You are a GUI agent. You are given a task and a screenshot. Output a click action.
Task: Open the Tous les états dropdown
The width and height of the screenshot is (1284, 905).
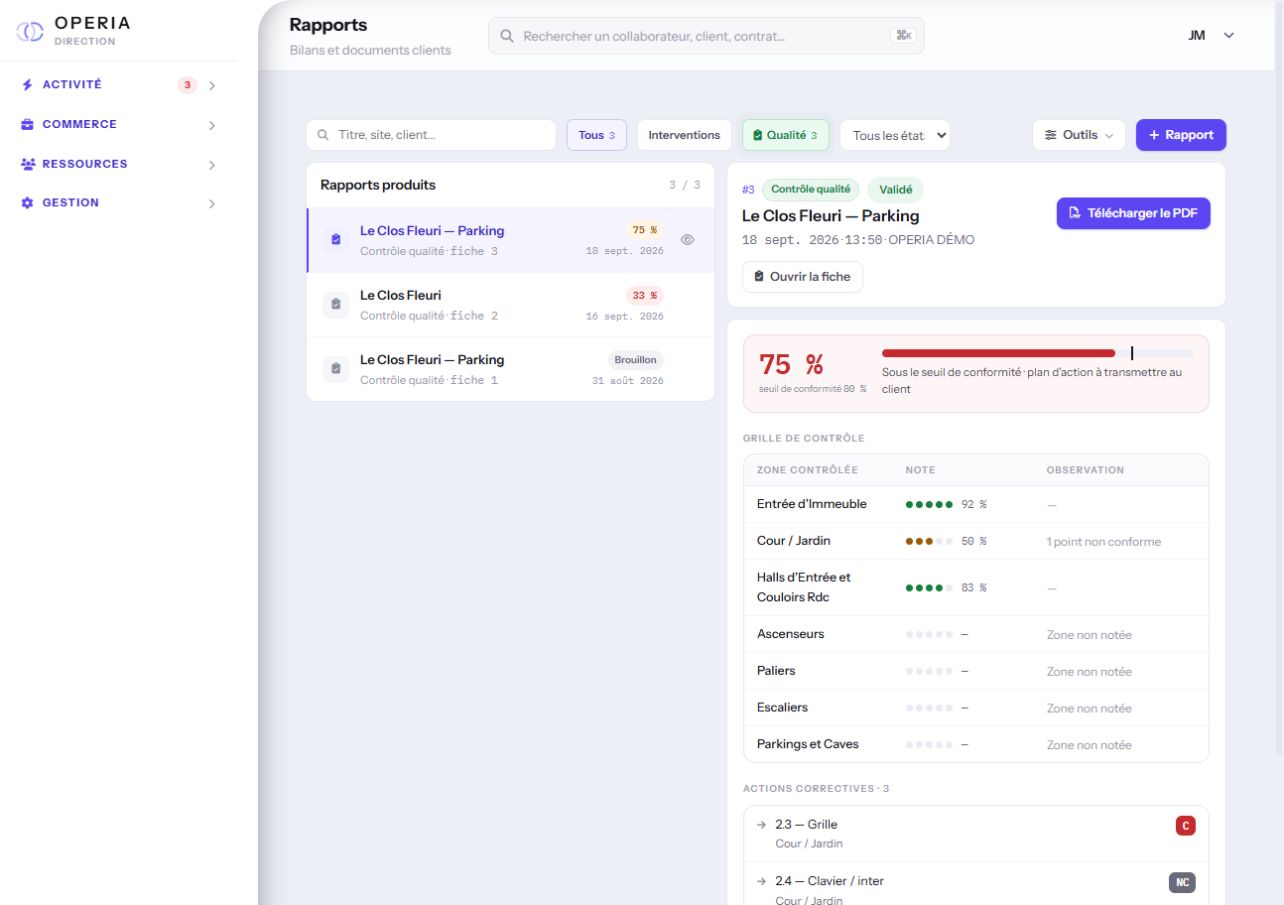coord(895,135)
